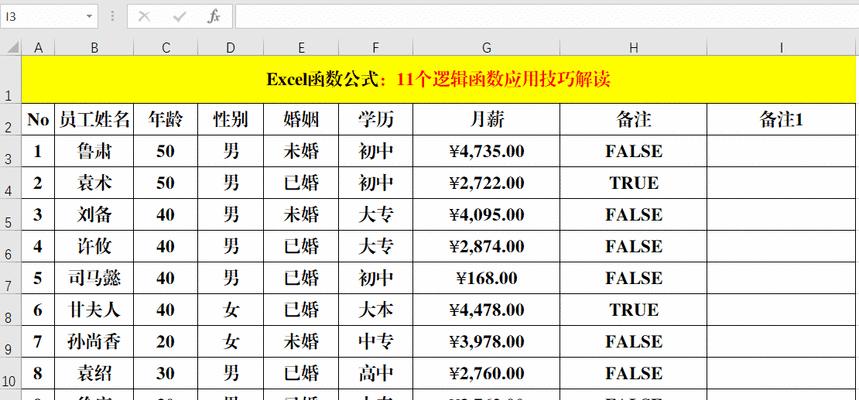Viewport: 859px width, 400px height.
Task: Select row 8 header
Action: [10, 310]
